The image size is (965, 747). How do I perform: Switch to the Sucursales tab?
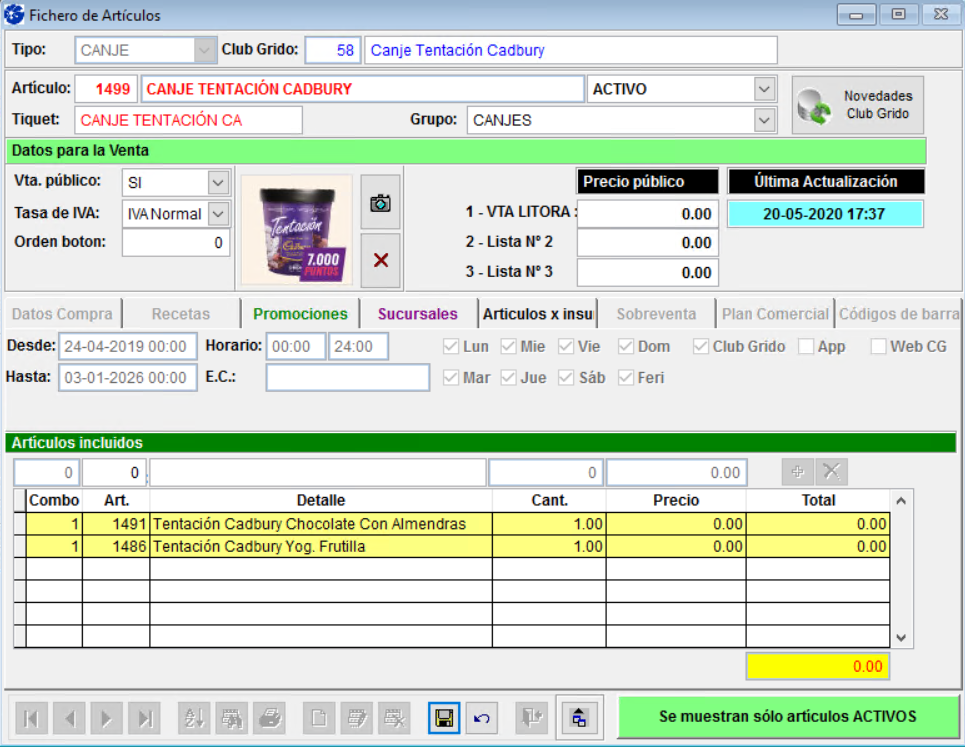(x=418, y=314)
